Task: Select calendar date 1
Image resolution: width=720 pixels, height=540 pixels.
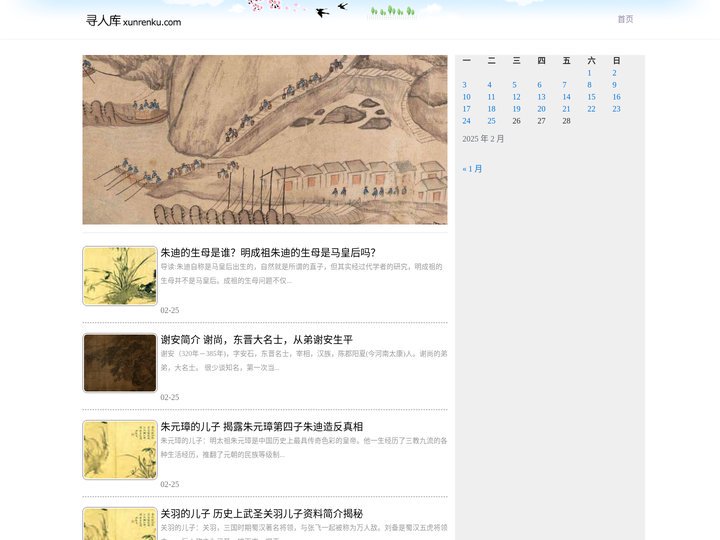Action: coord(589,73)
